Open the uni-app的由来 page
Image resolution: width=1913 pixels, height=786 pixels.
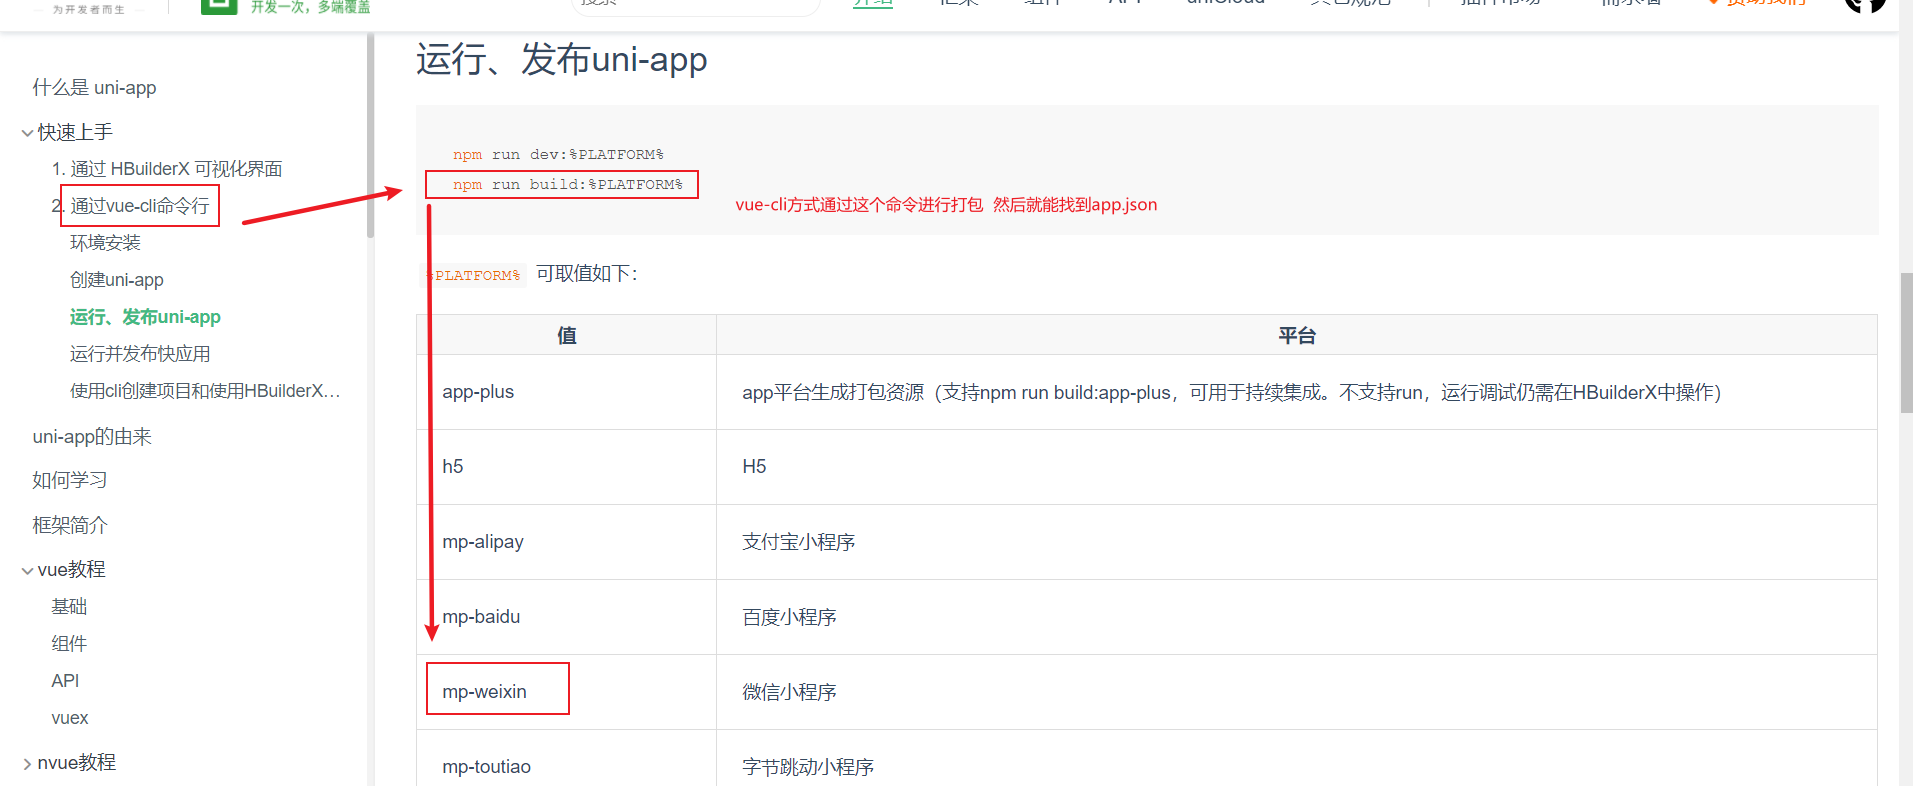pyautogui.click(x=92, y=436)
